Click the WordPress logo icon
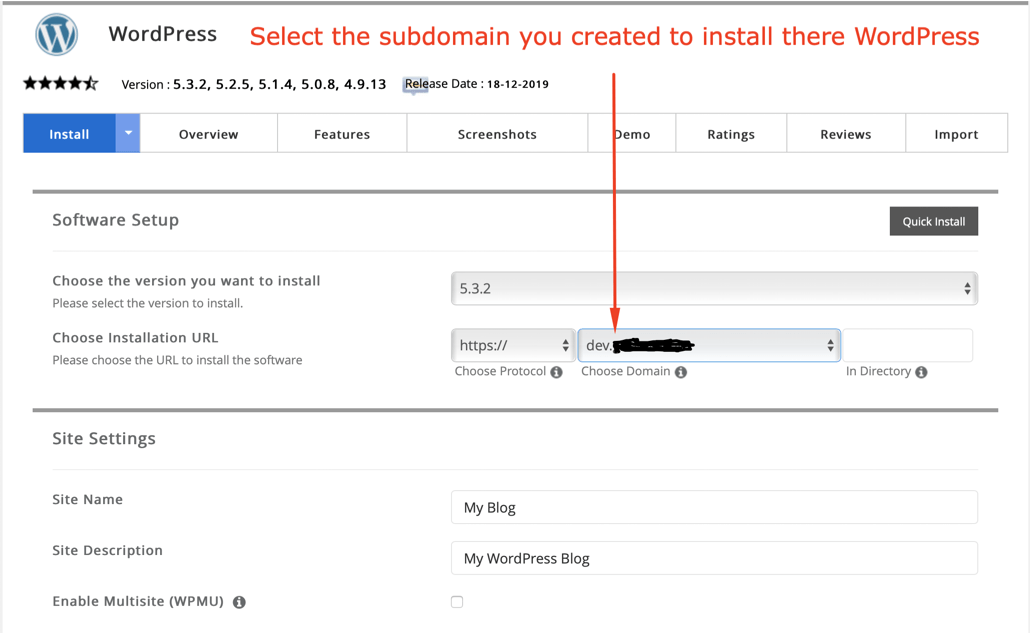 [x=56, y=34]
